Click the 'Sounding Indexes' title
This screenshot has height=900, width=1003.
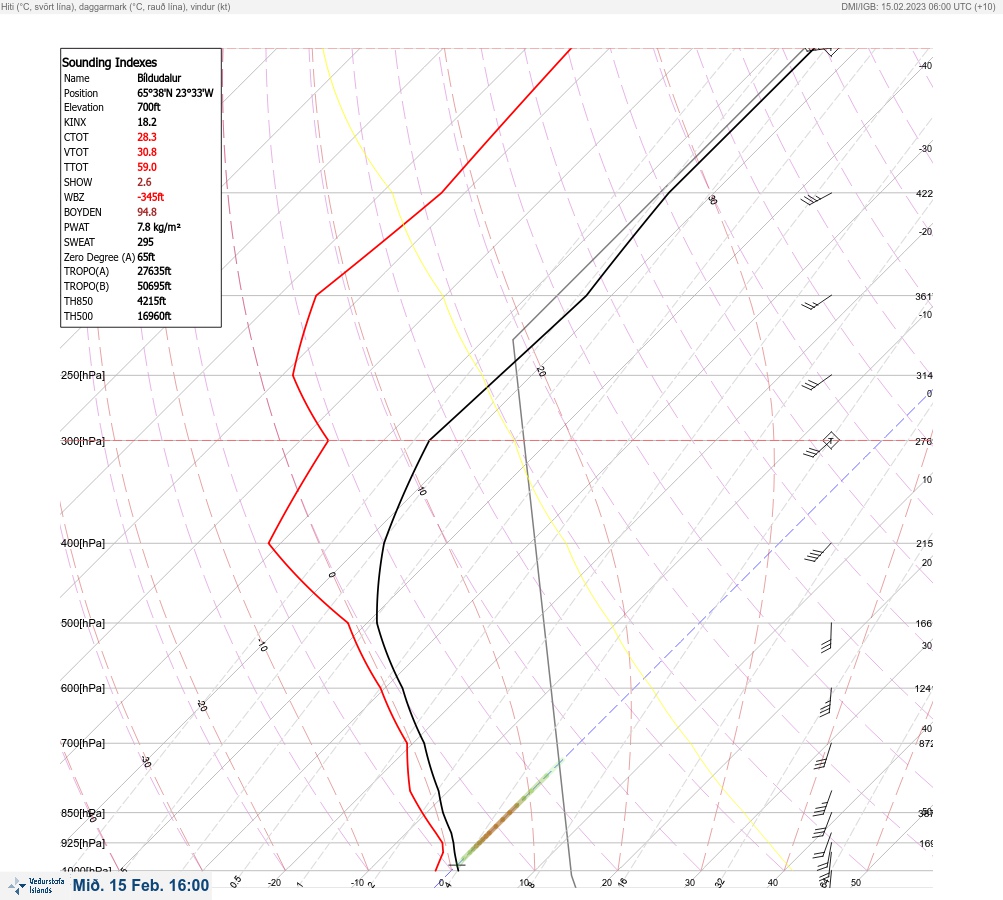109,62
